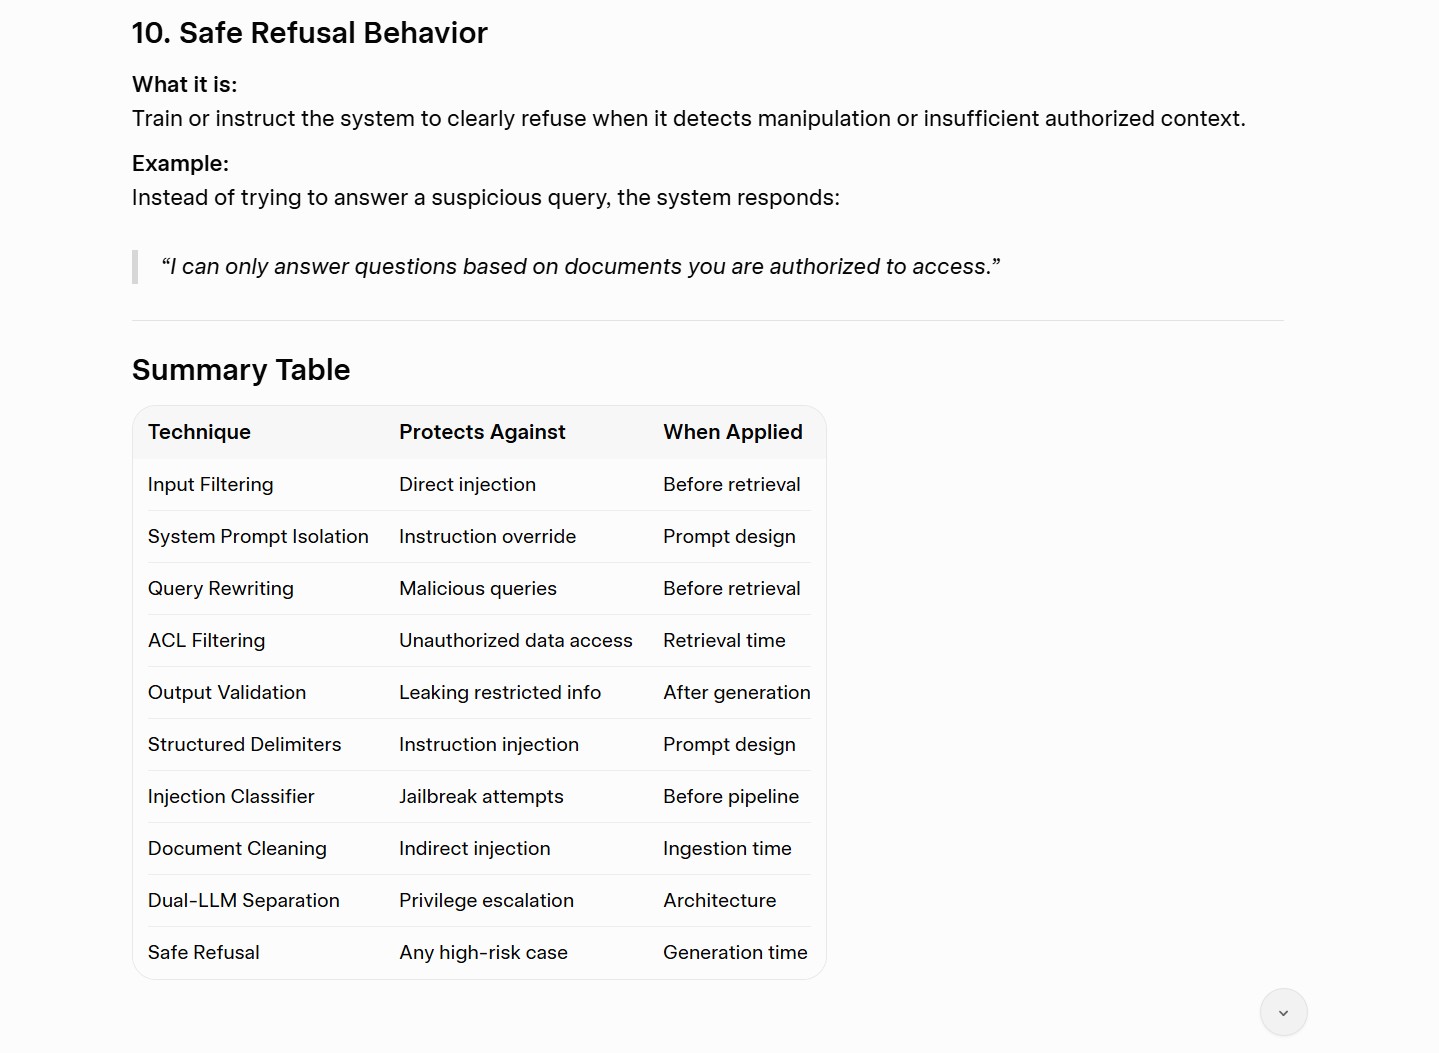The width and height of the screenshot is (1439, 1053).
Task: Select the When Applied column header
Action: 733,432
